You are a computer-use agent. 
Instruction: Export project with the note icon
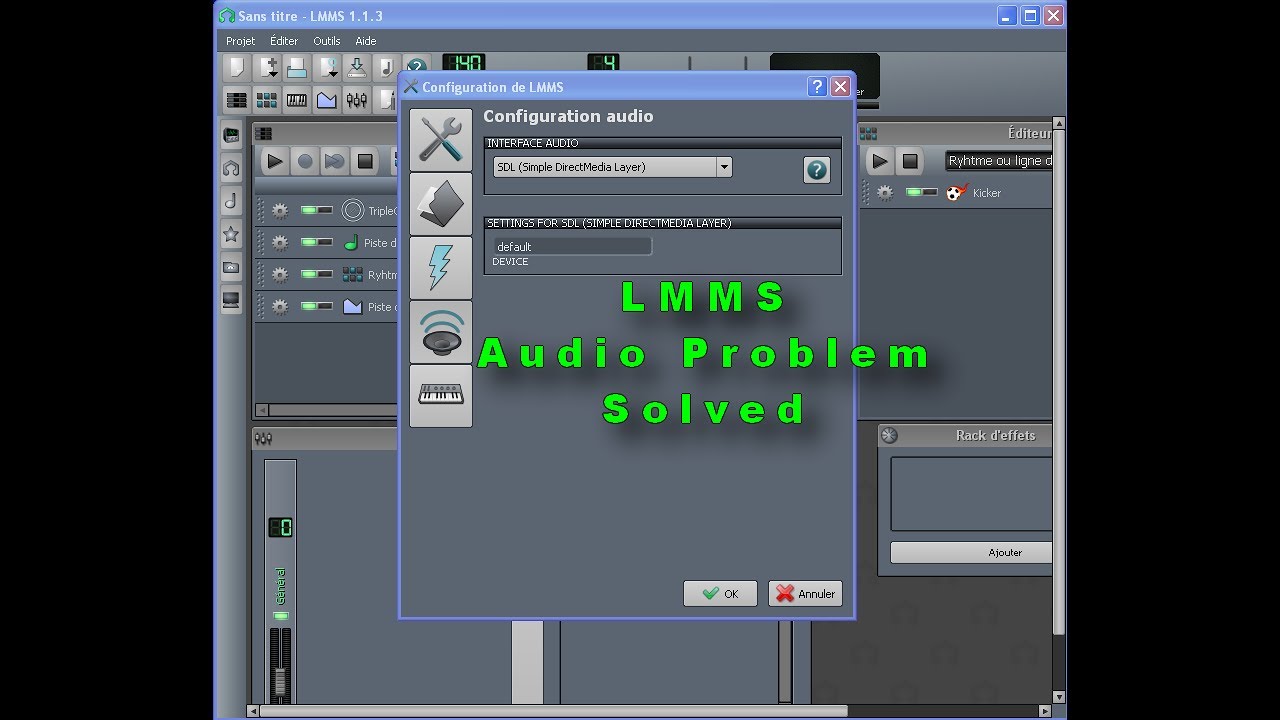coord(386,68)
